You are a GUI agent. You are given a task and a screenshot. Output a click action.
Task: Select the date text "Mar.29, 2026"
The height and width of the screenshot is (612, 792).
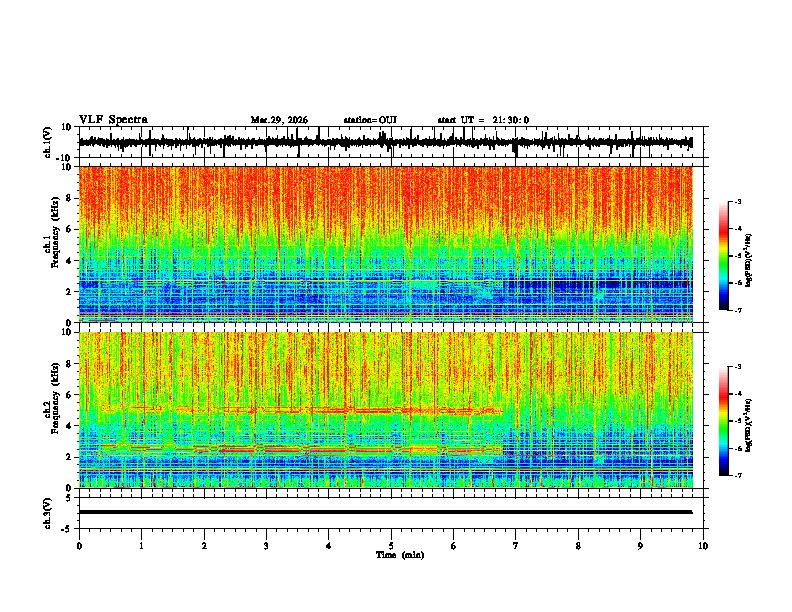click(279, 120)
